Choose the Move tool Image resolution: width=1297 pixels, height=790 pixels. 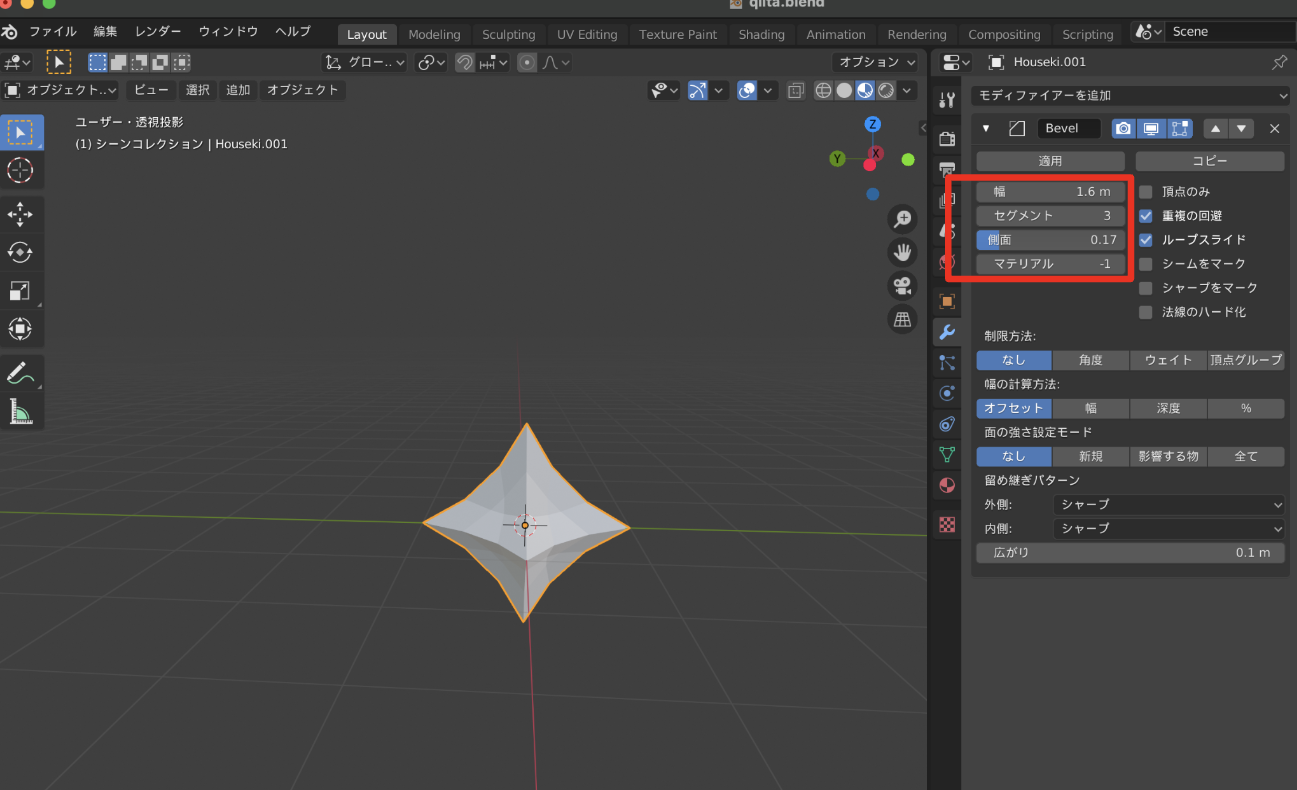[x=21, y=214]
